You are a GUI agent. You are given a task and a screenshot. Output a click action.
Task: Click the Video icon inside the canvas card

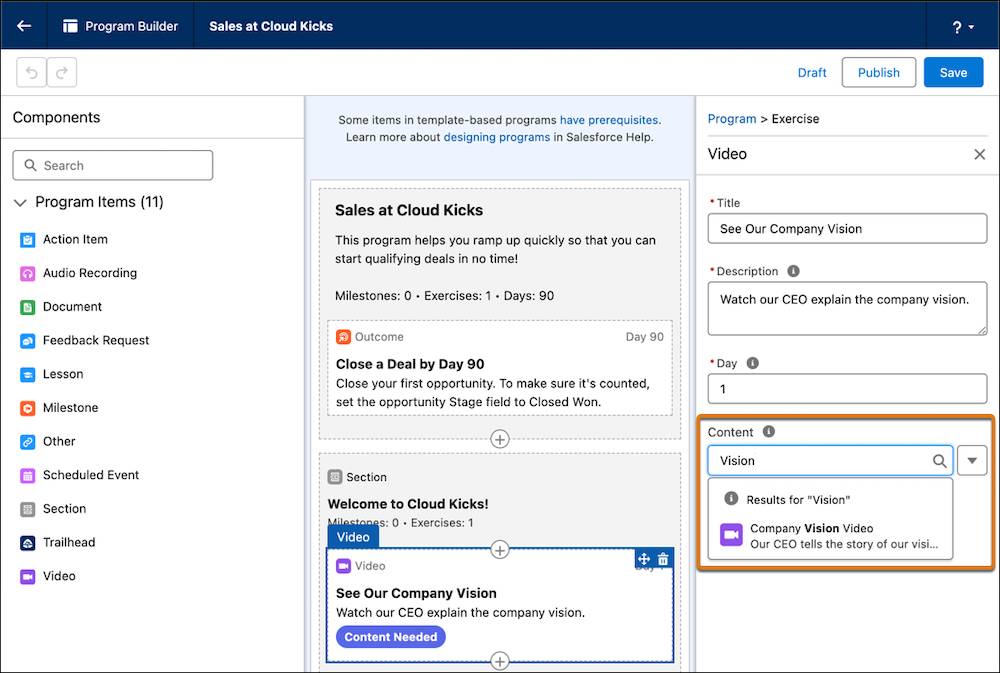343,566
